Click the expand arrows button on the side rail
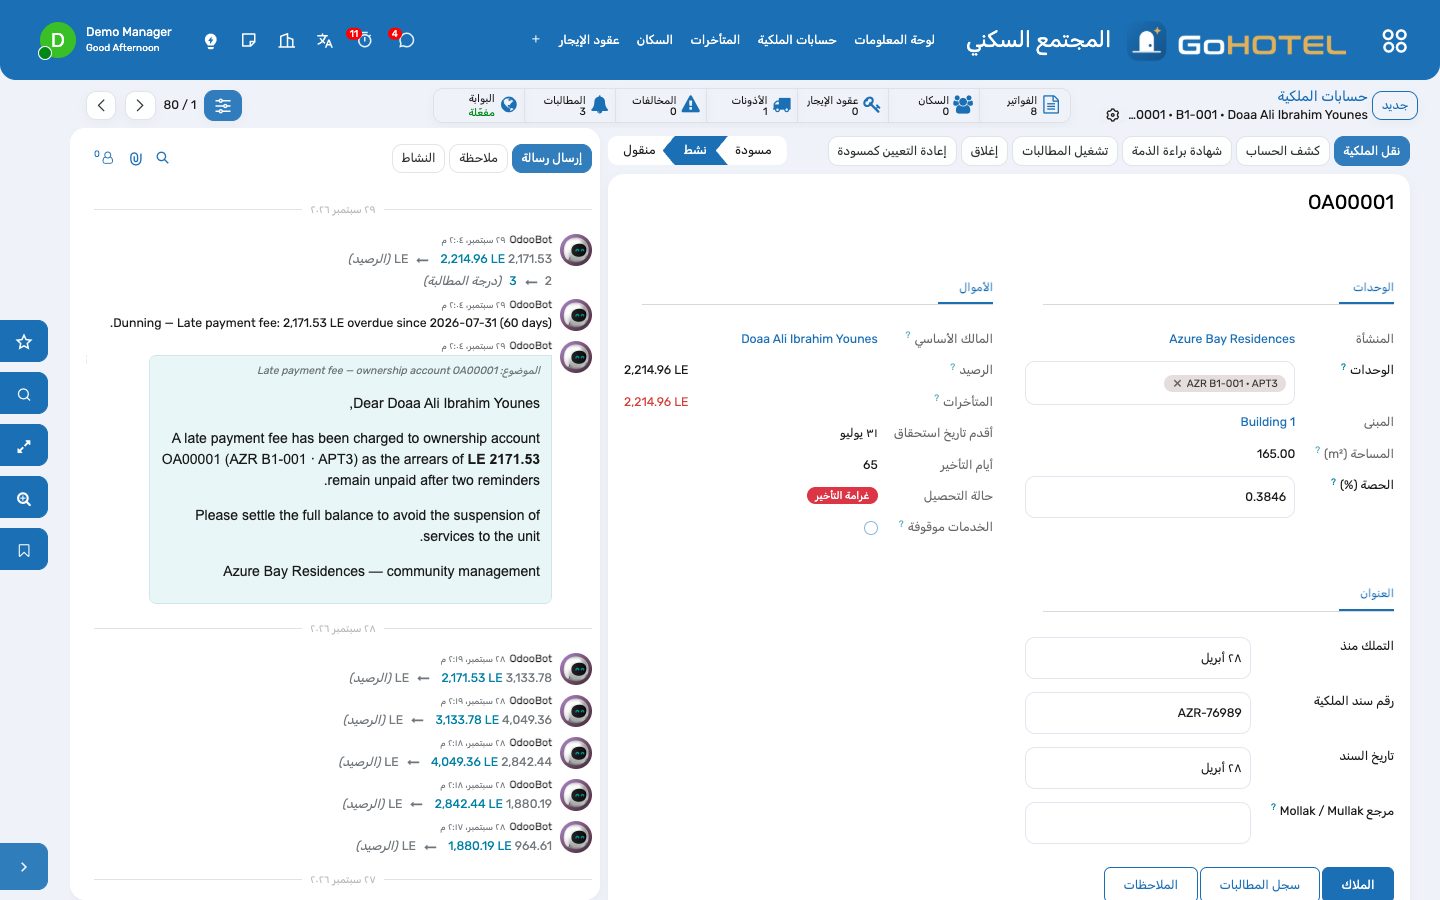The width and height of the screenshot is (1440, 900). (x=24, y=445)
